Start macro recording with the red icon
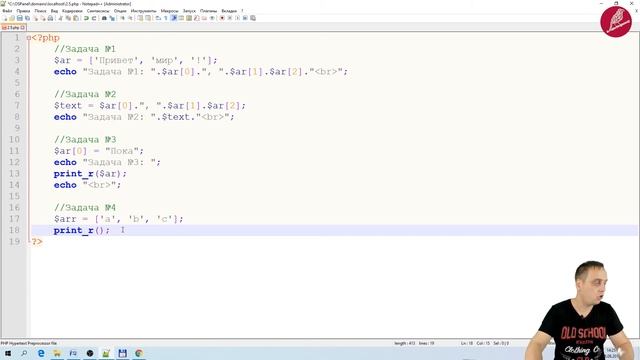 coord(222,18)
